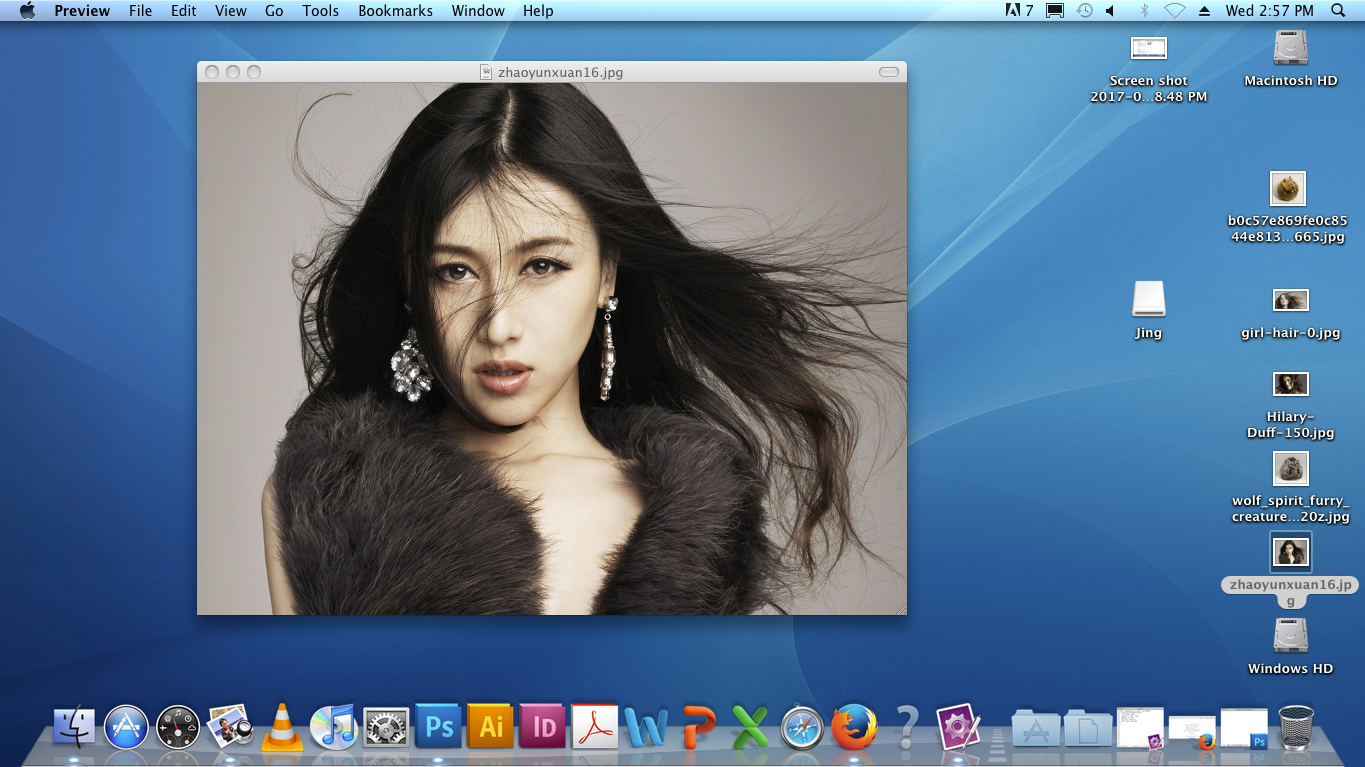The height and width of the screenshot is (767, 1365).
Task: Click the image in Preview window
Action: (x=552, y=348)
